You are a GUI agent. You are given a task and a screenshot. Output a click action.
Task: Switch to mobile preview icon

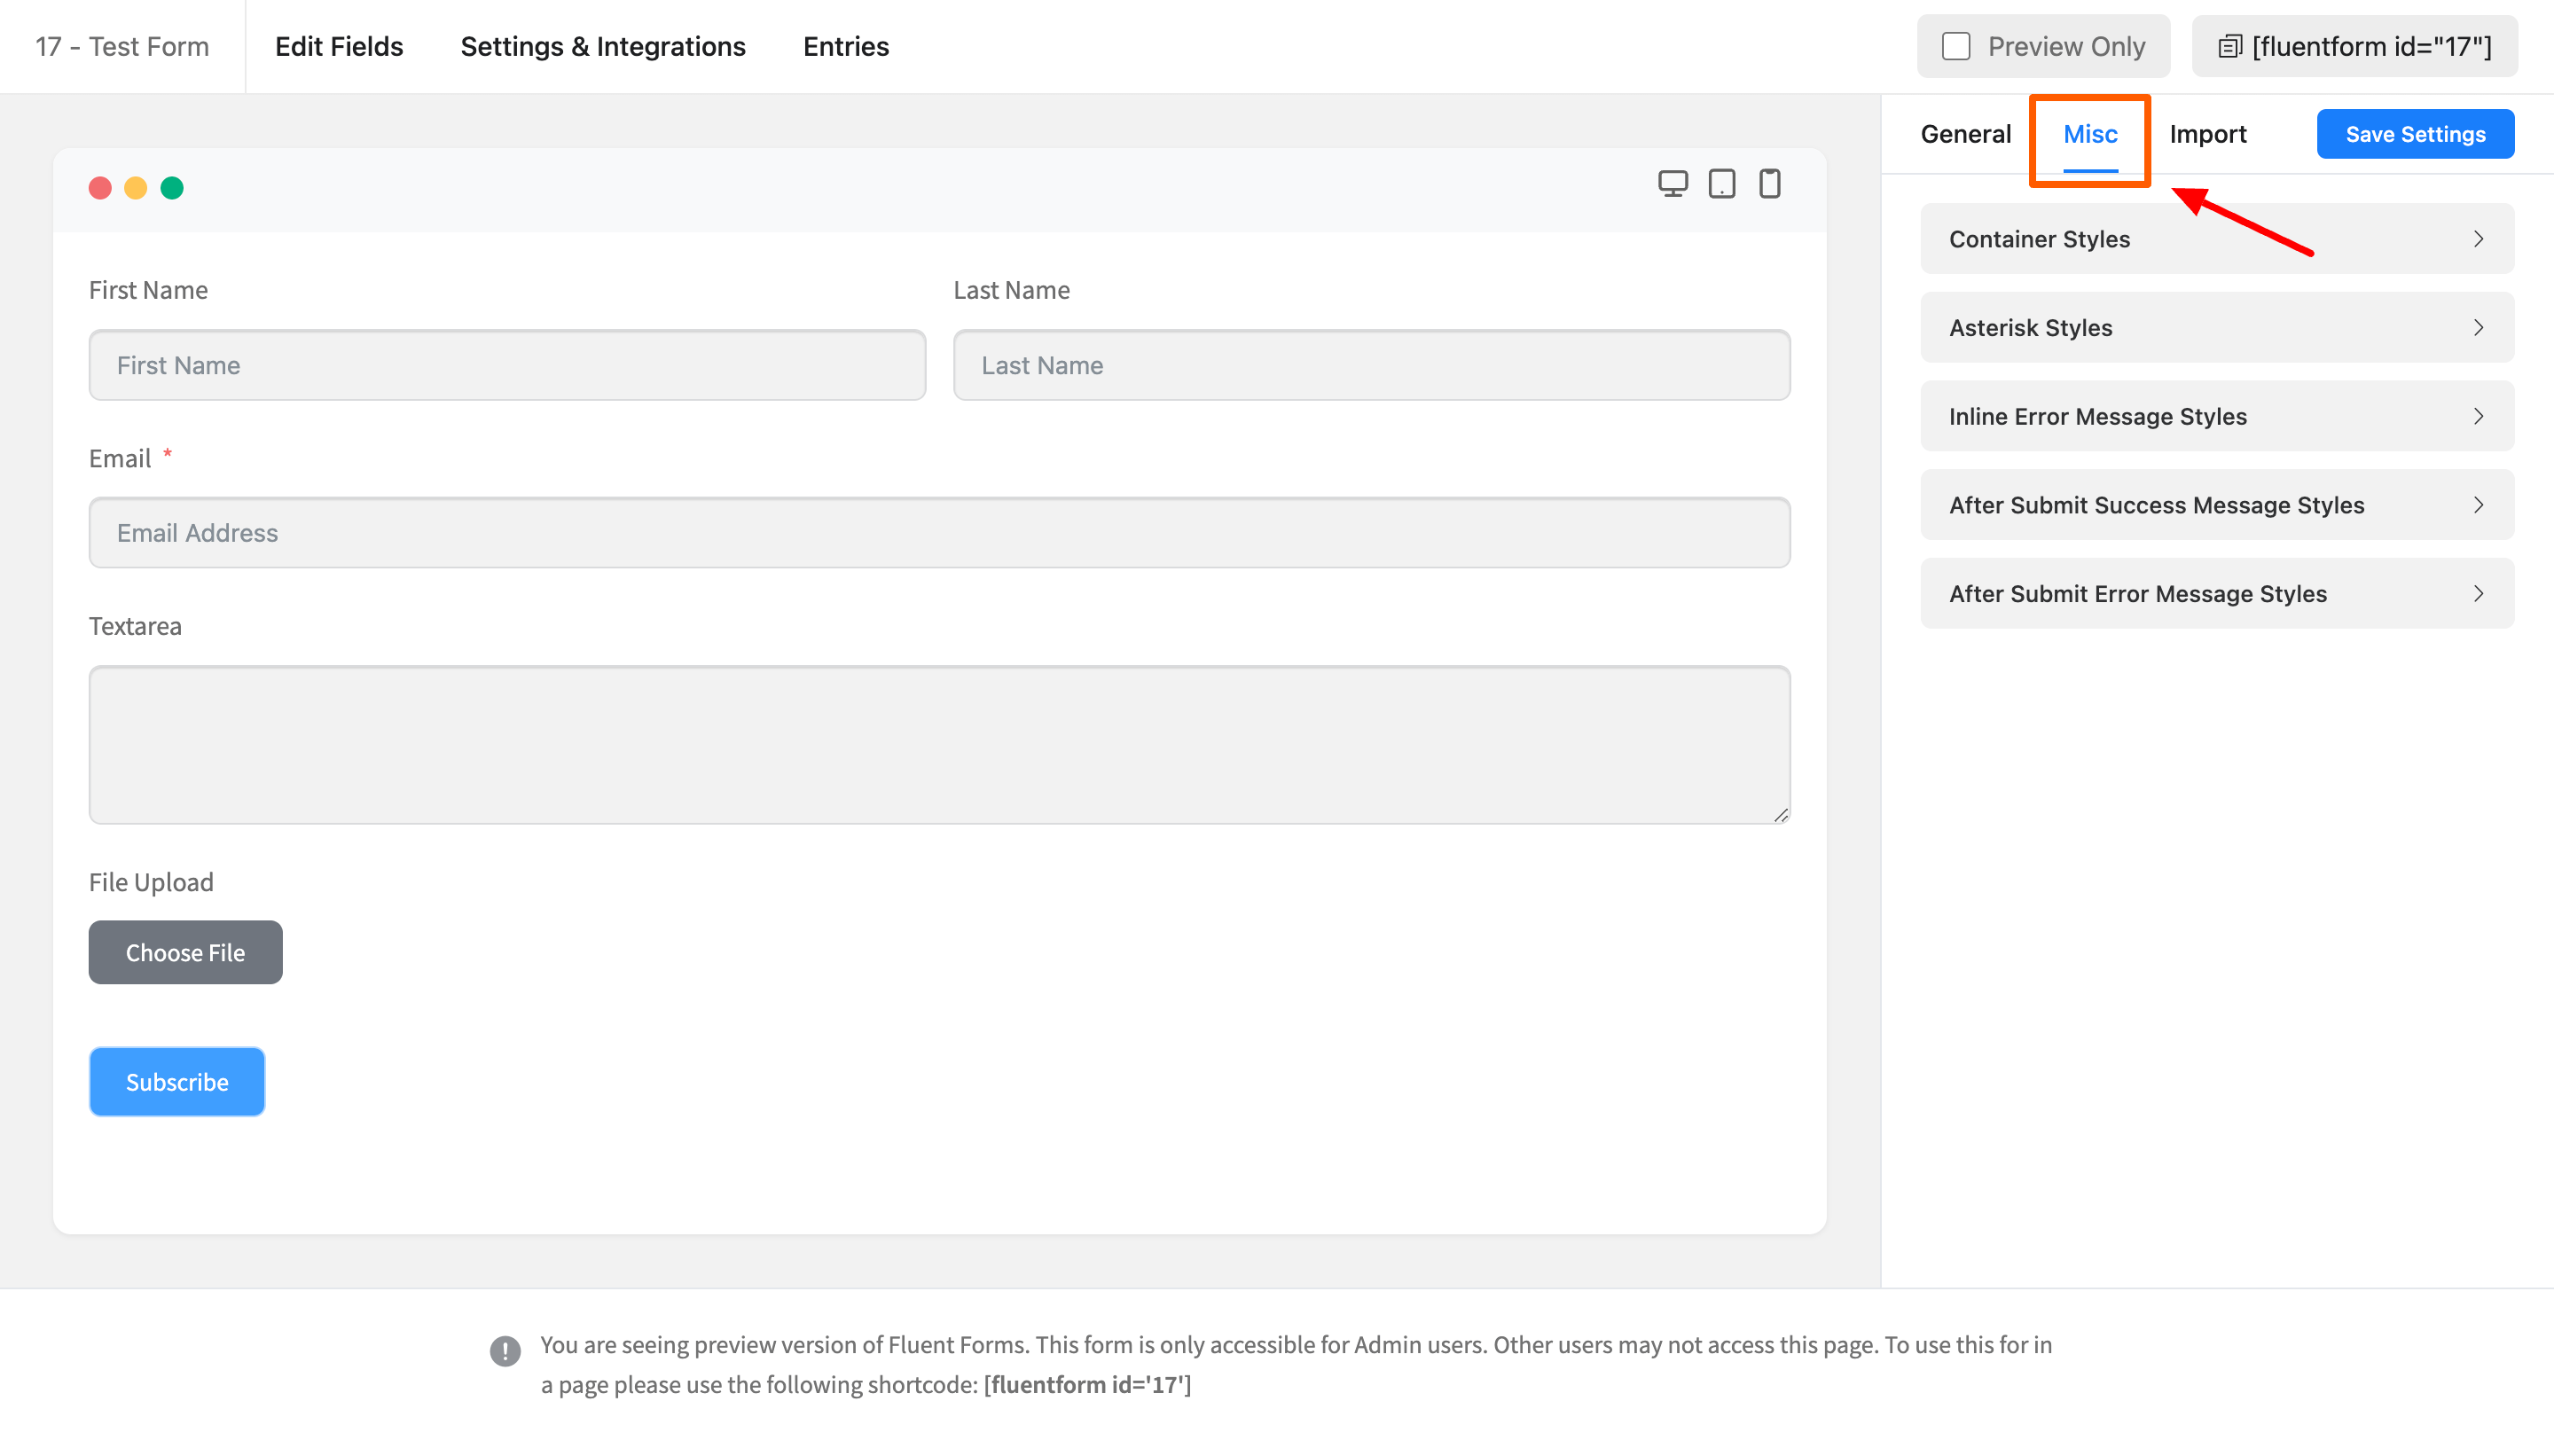(x=1769, y=184)
